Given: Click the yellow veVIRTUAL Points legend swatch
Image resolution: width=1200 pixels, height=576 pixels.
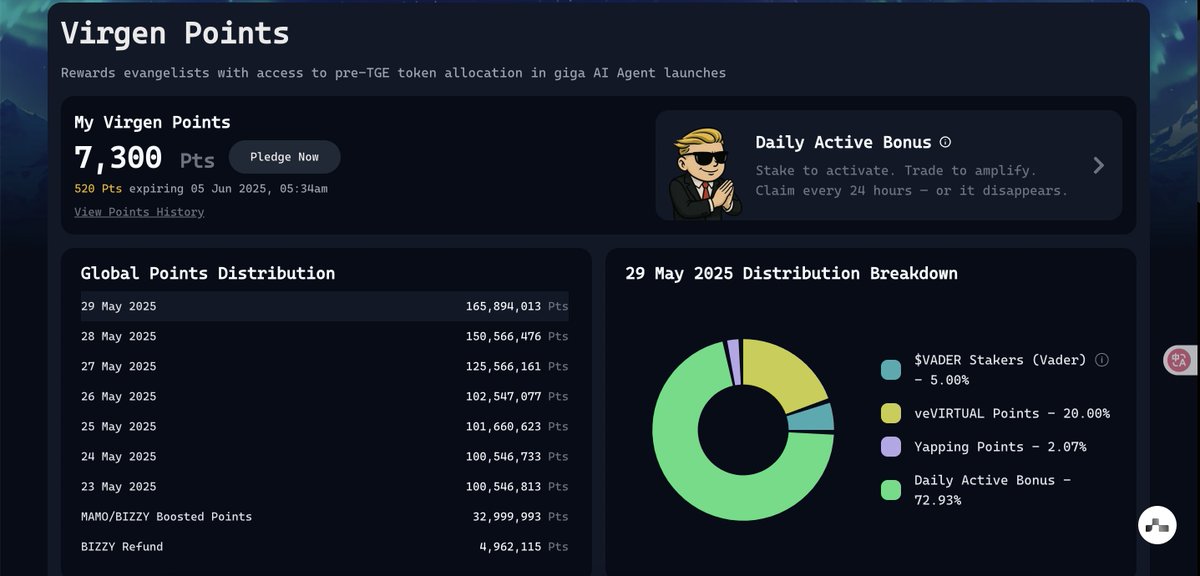Looking at the screenshot, I should click(890, 414).
